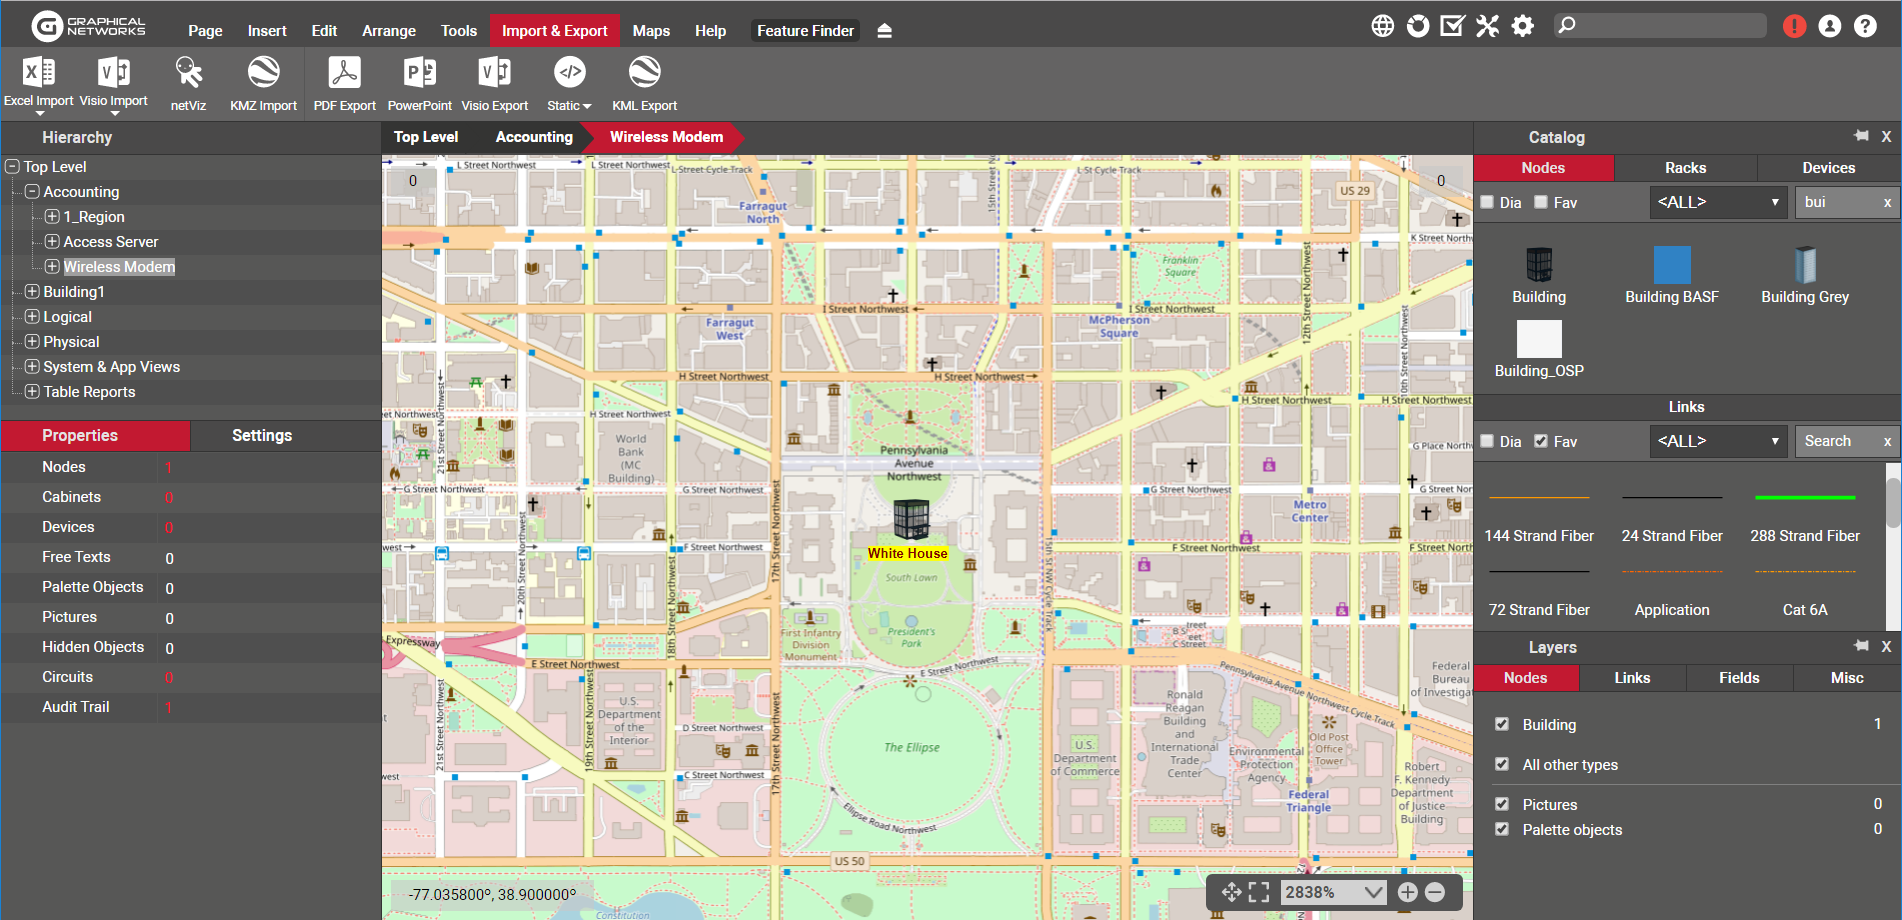Screen dimensions: 1902x920
Task: Click the White House building node
Action: (910, 519)
